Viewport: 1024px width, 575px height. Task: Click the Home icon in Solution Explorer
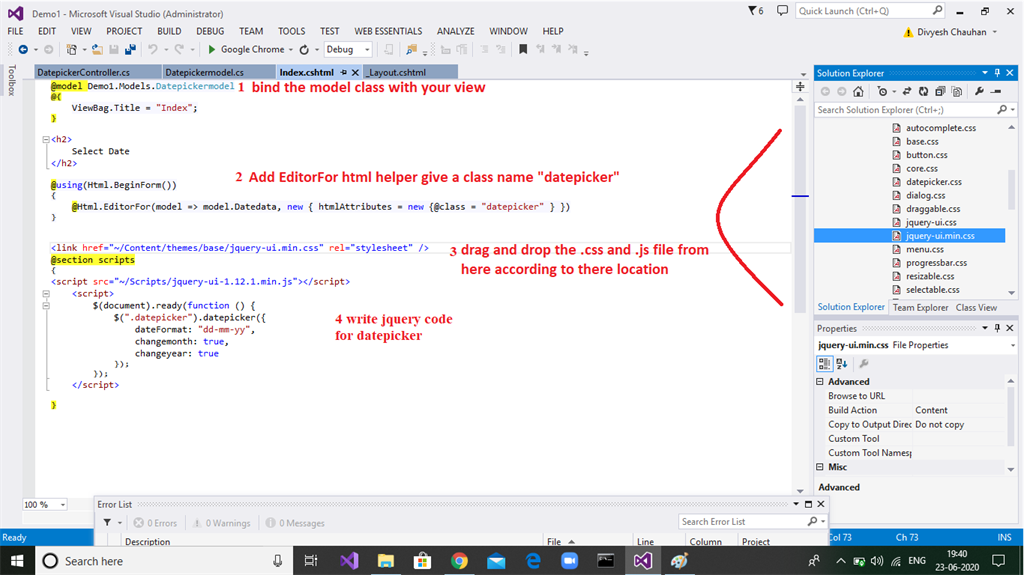(858, 91)
